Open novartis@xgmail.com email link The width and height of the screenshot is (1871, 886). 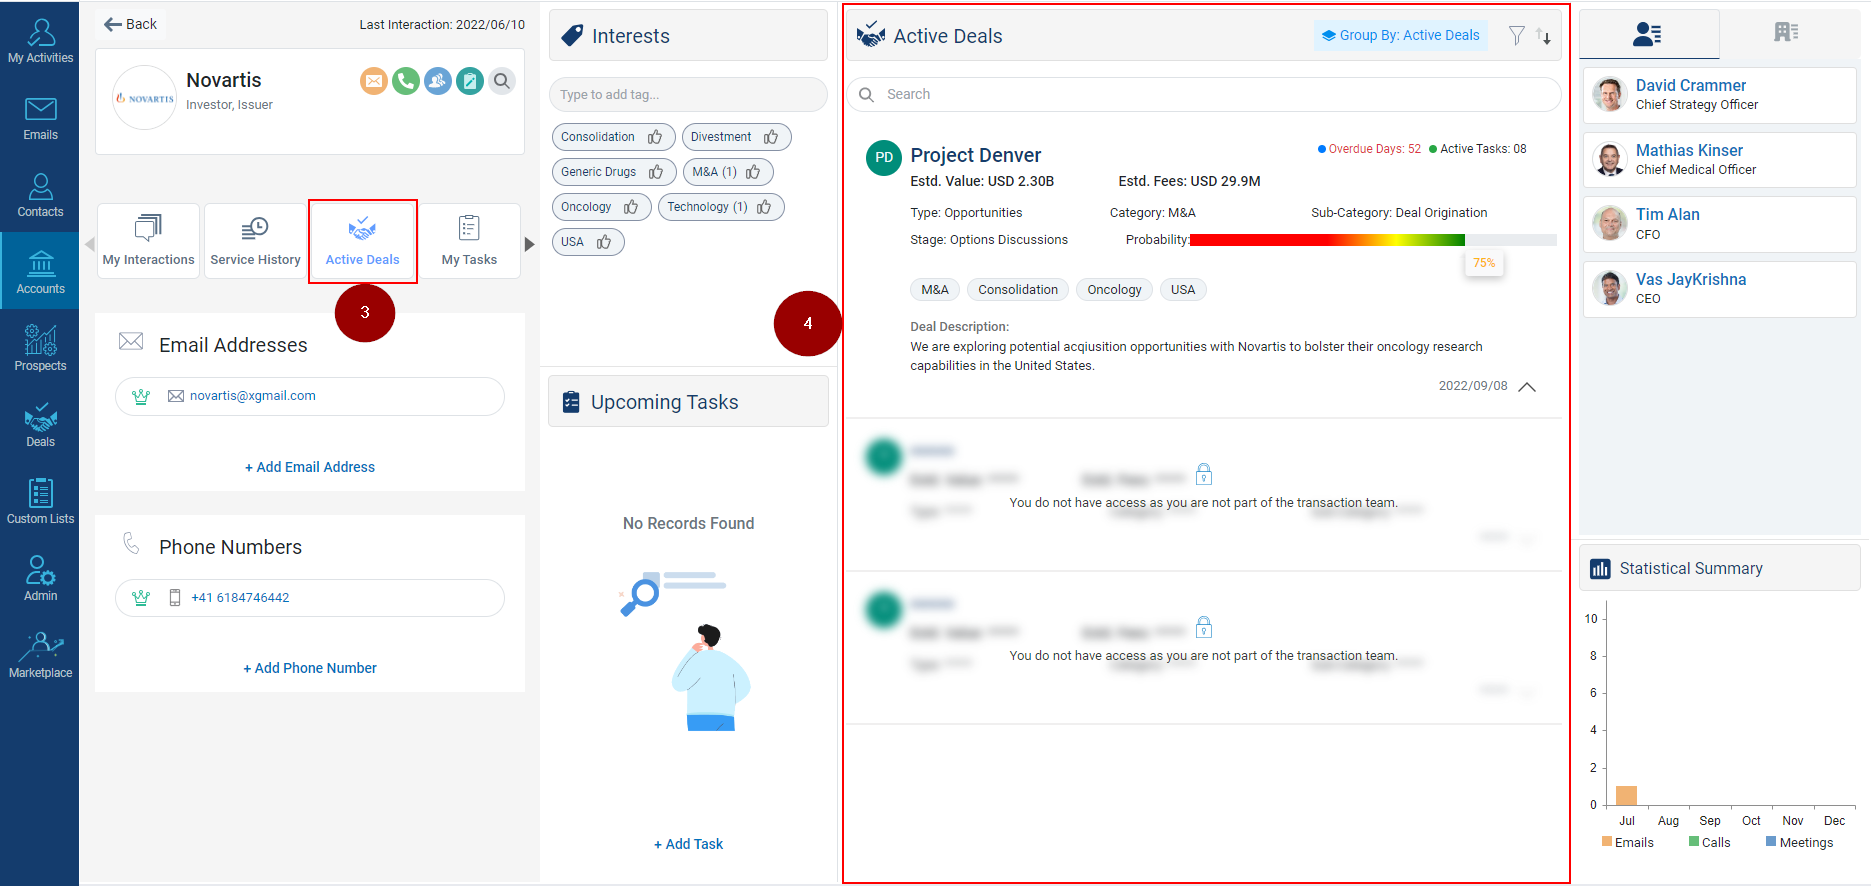[x=253, y=396]
